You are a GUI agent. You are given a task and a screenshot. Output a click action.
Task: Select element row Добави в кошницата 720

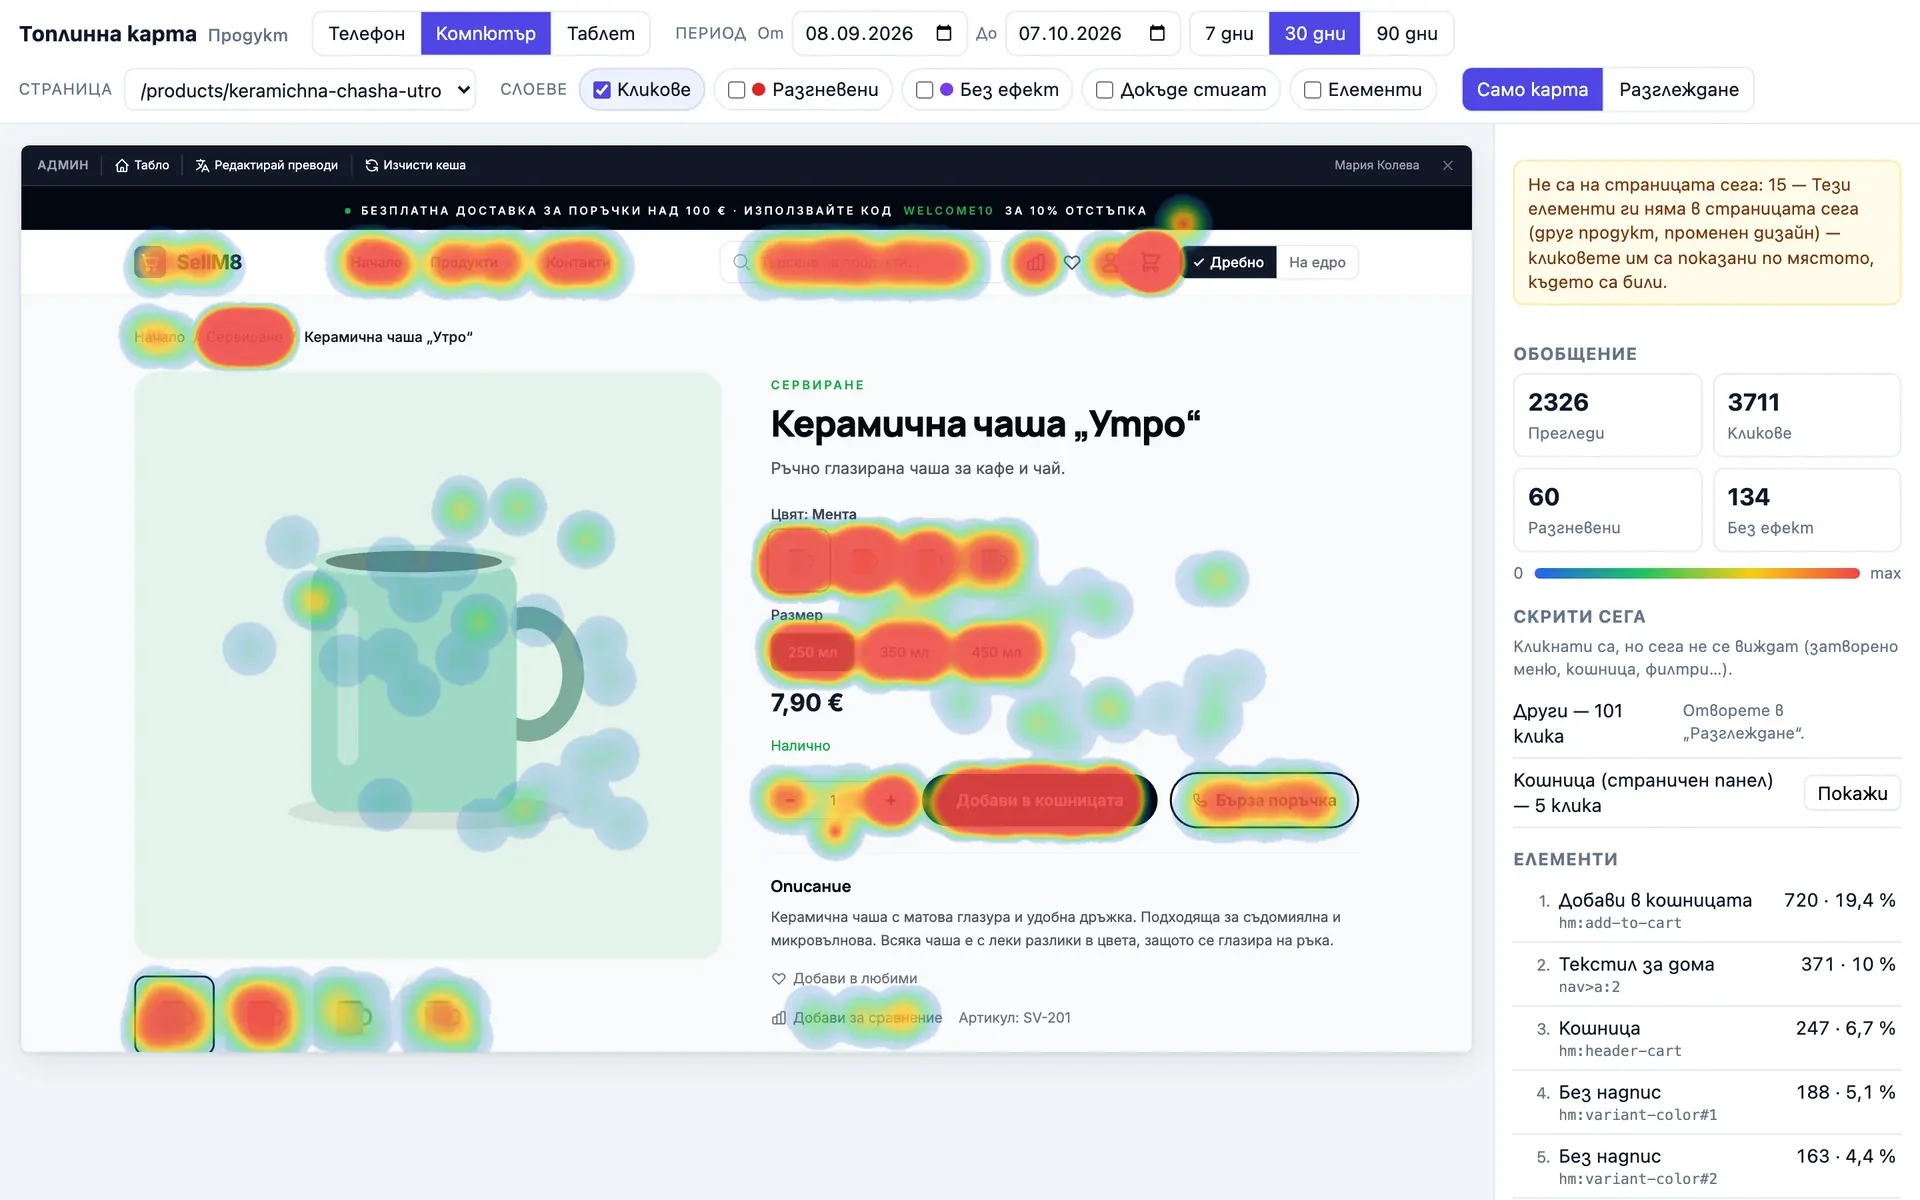(1707, 910)
